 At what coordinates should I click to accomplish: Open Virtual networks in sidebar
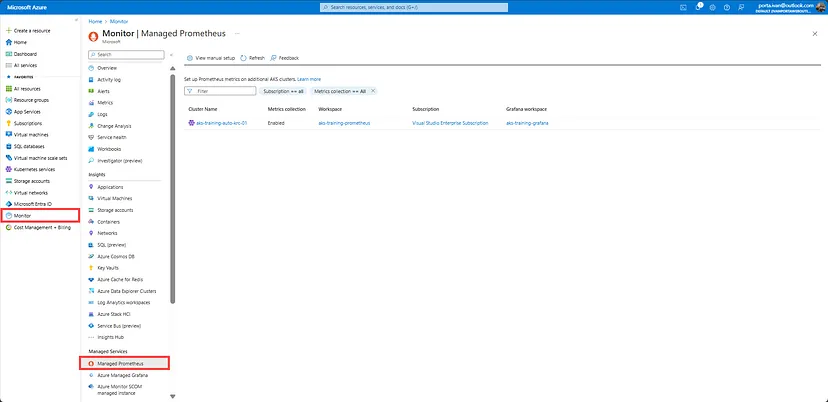(x=30, y=193)
